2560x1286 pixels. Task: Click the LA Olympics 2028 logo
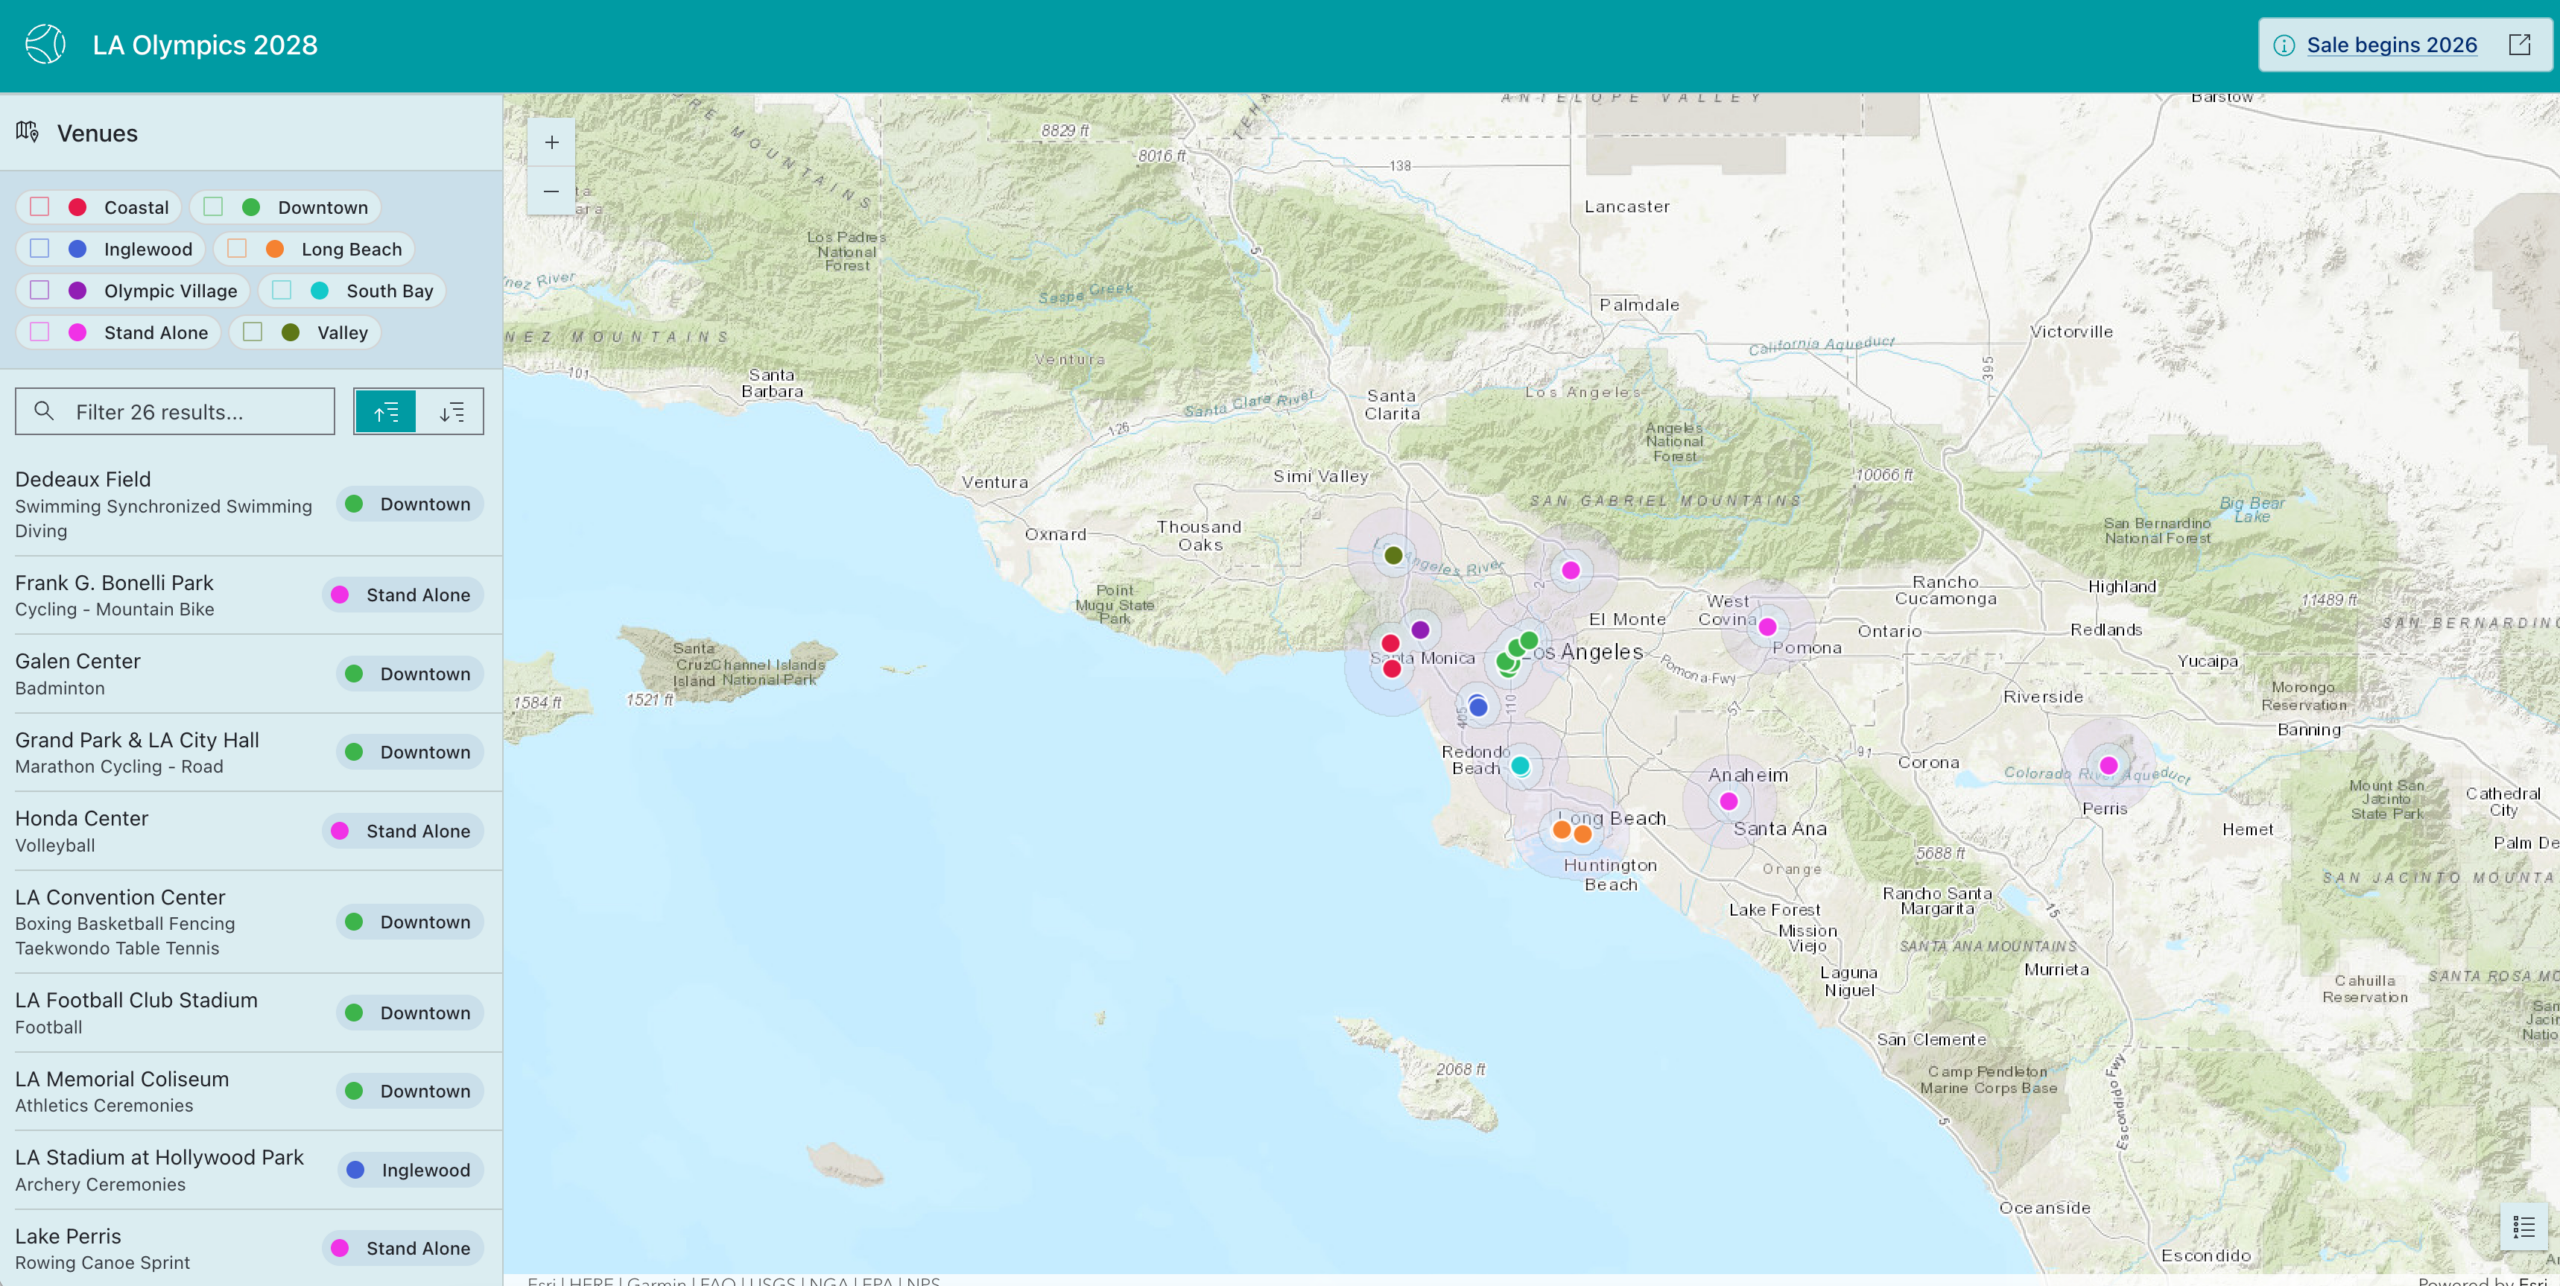45,45
